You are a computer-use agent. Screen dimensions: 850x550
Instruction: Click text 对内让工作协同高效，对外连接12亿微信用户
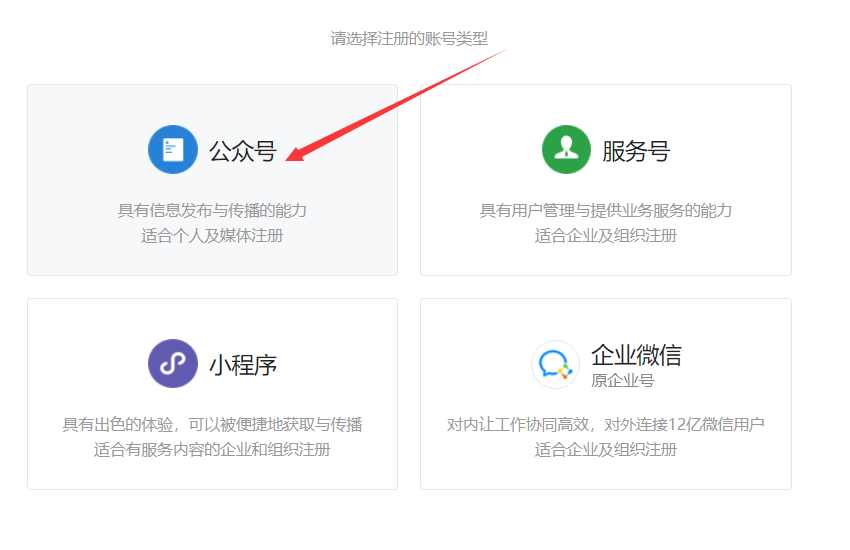pos(606,424)
